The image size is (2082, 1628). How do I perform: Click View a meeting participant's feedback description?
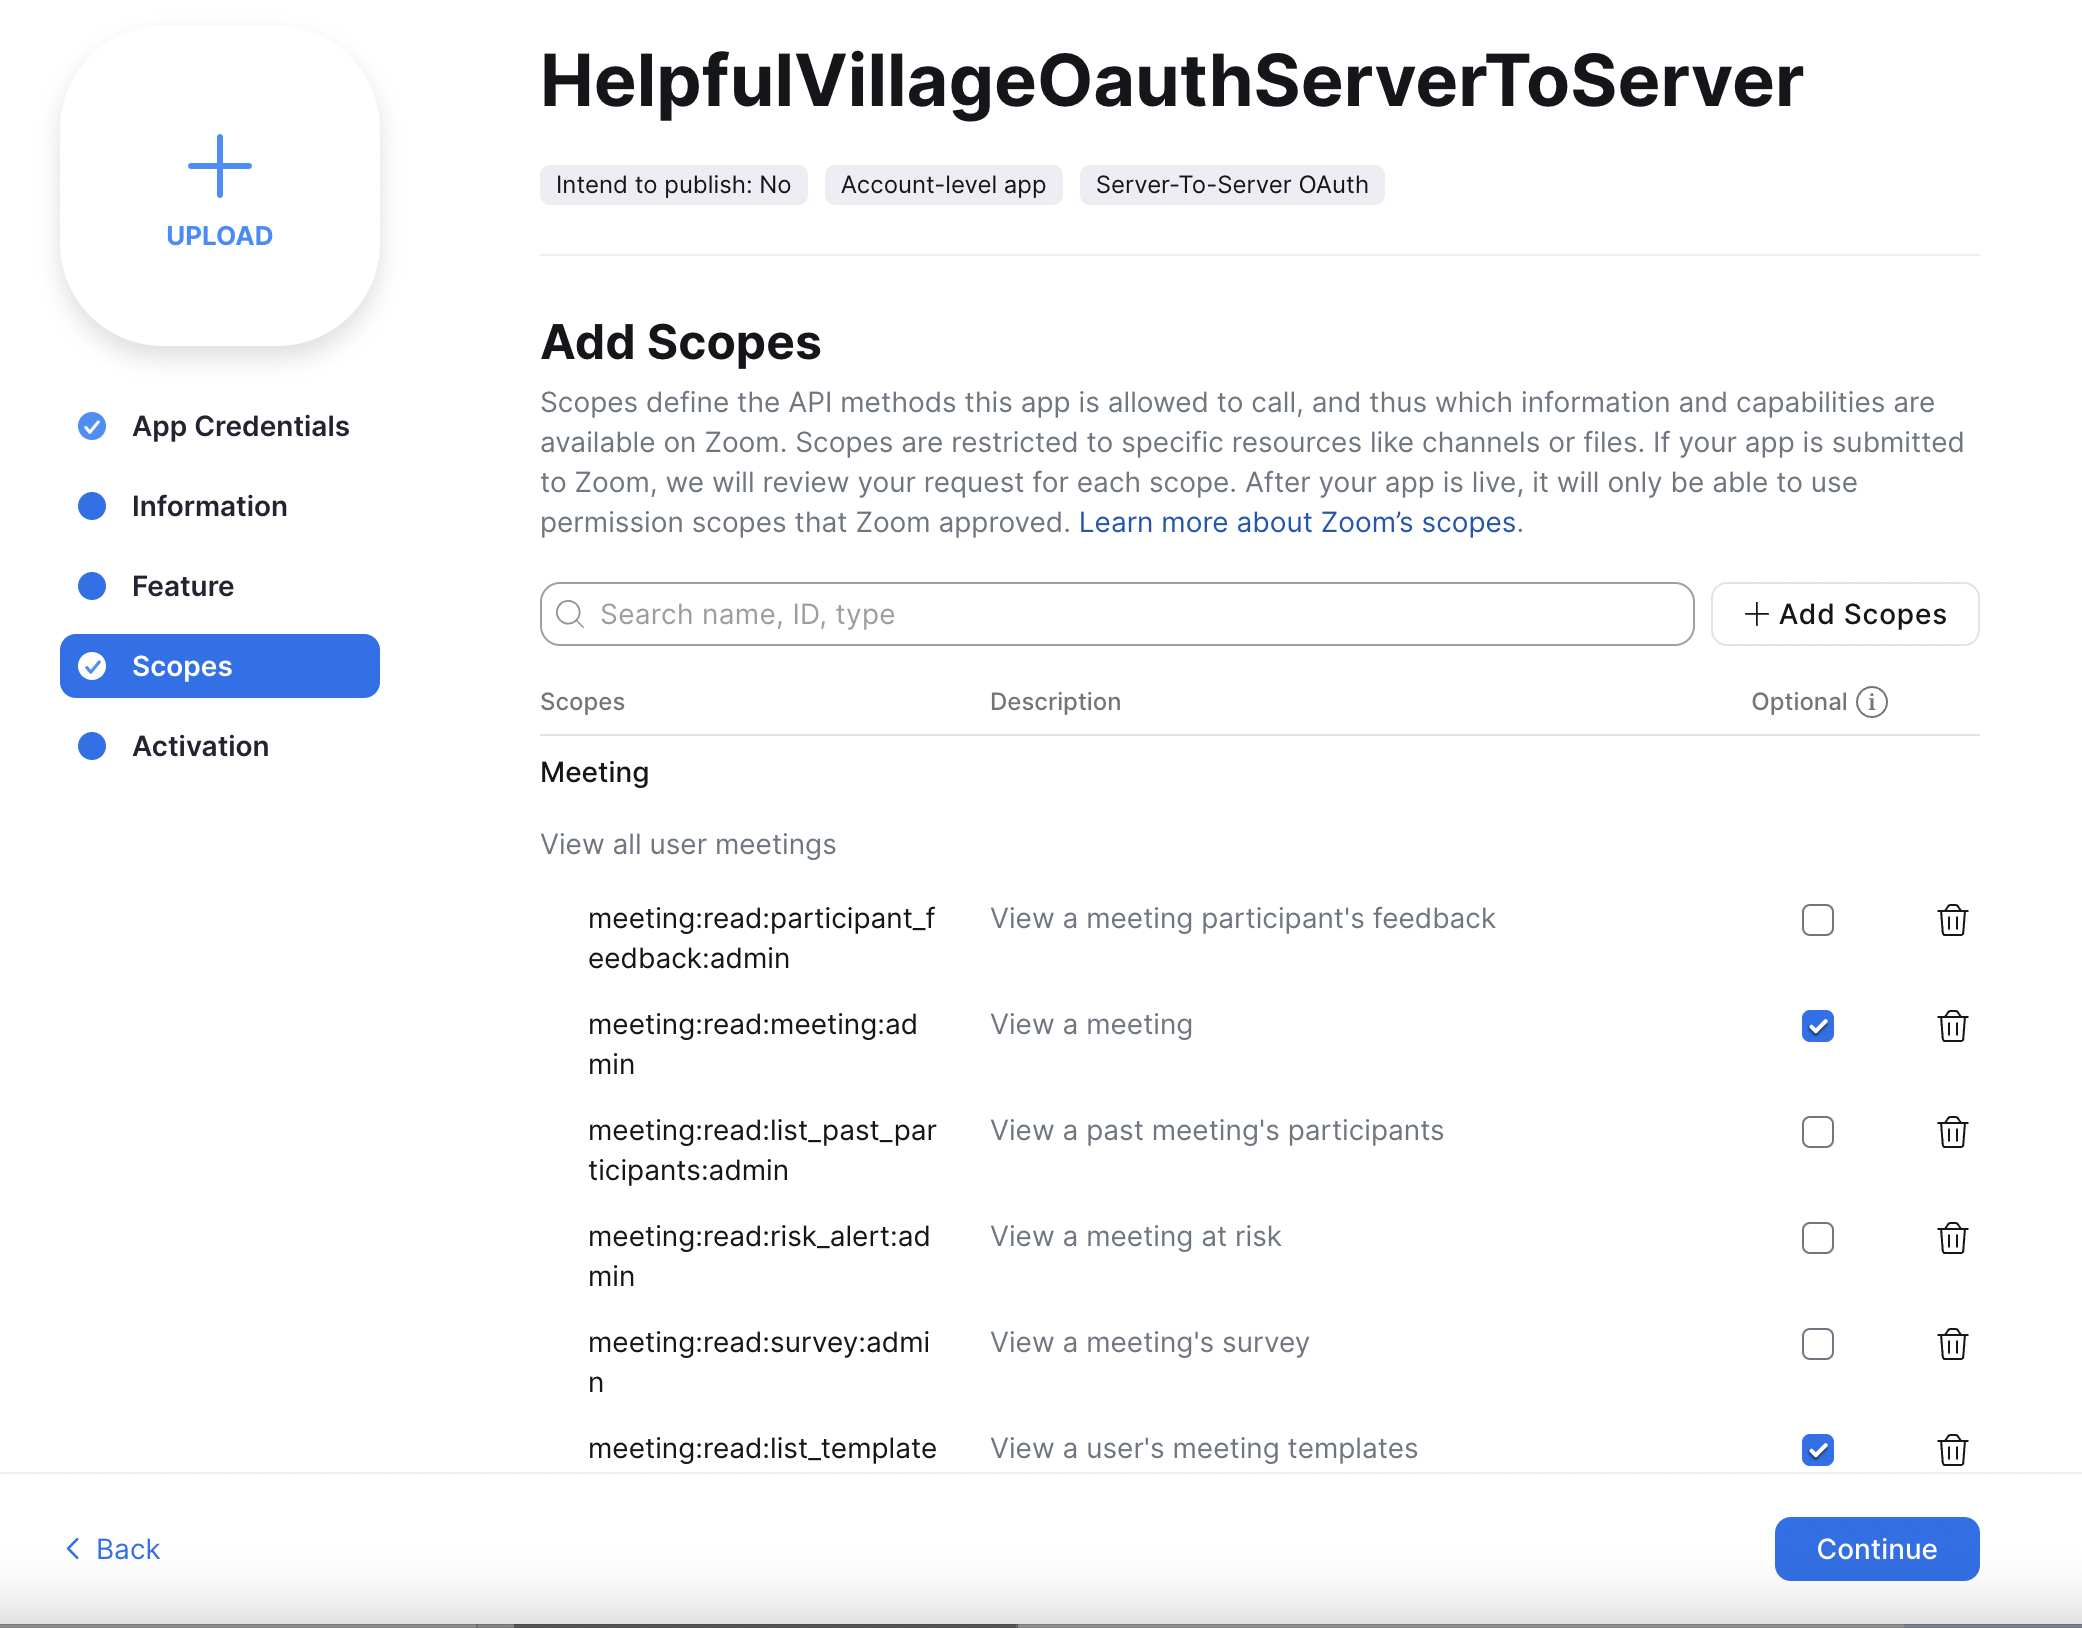[x=1243, y=918]
